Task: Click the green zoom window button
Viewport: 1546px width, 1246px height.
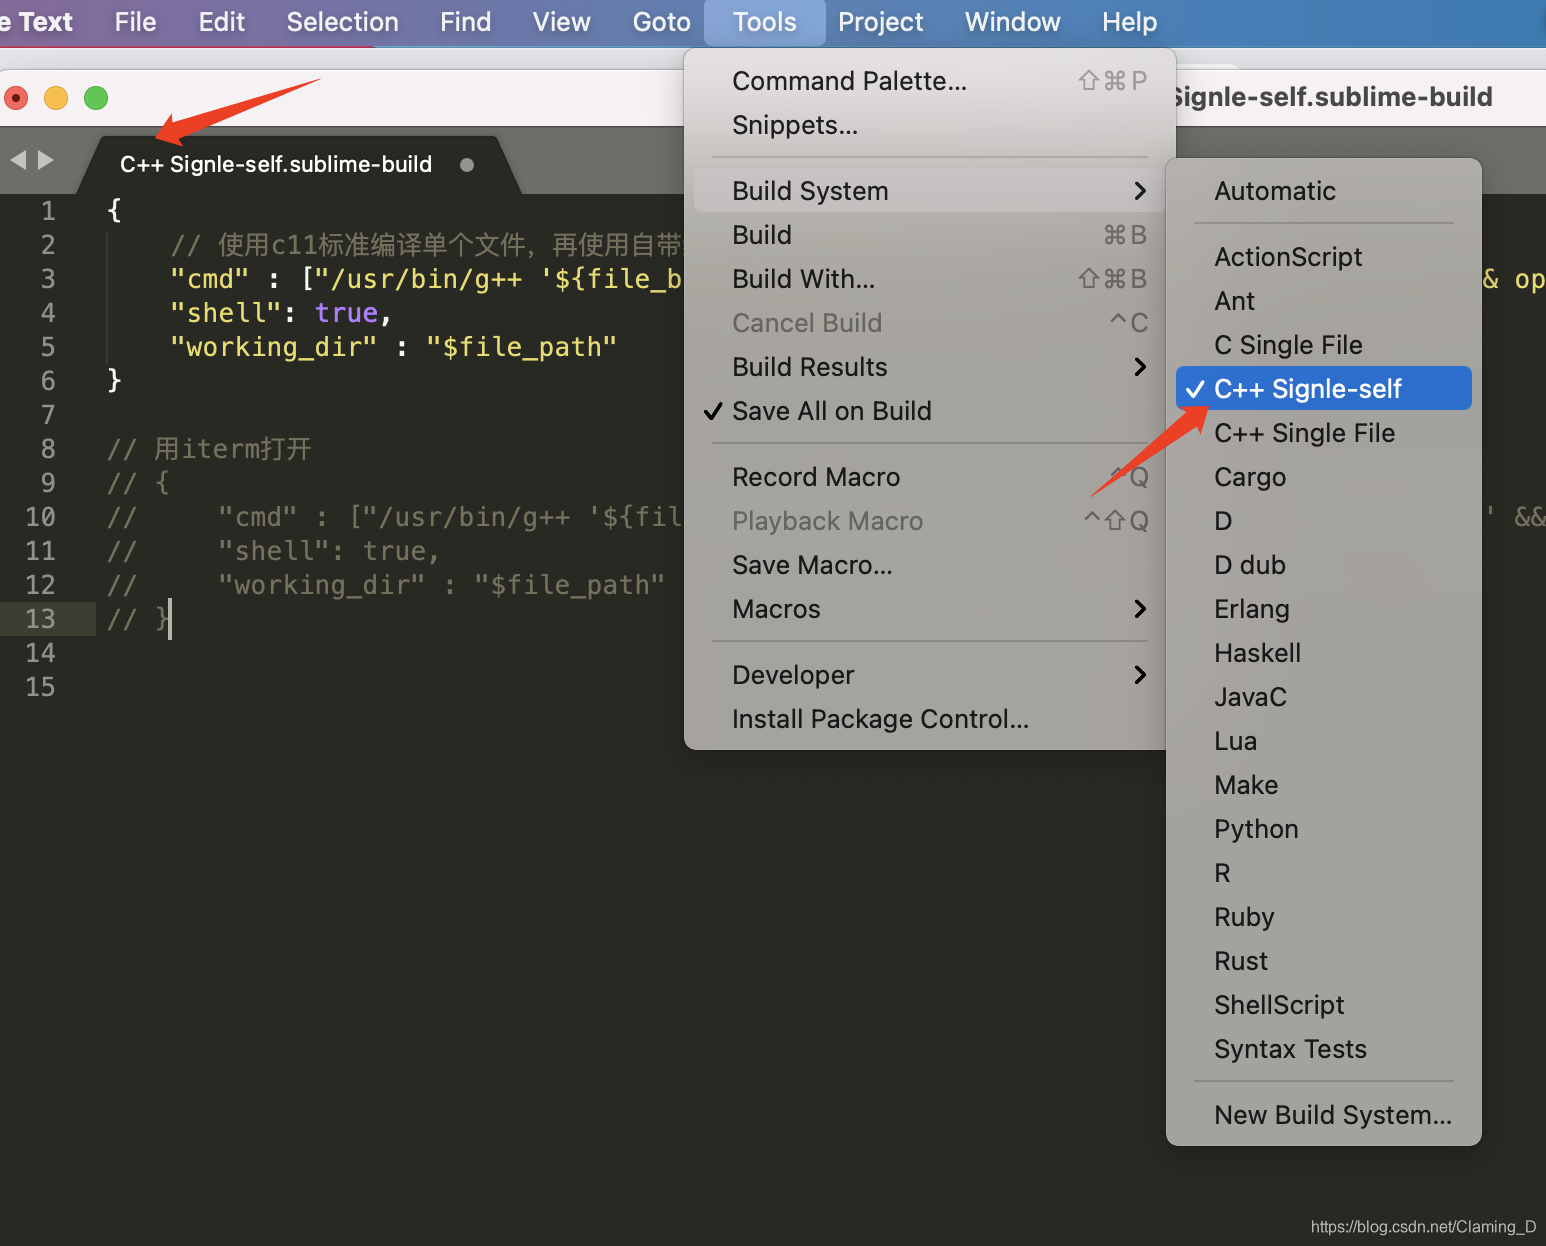Action: [x=96, y=98]
